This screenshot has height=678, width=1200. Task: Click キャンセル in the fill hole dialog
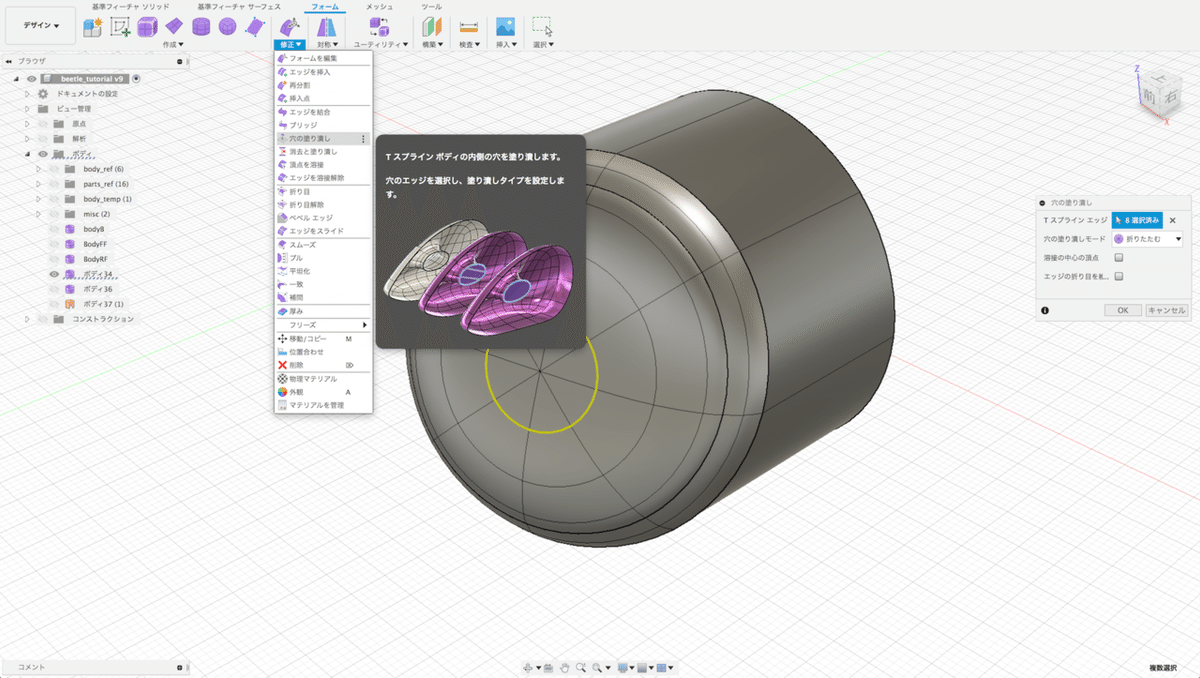pos(1166,310)
